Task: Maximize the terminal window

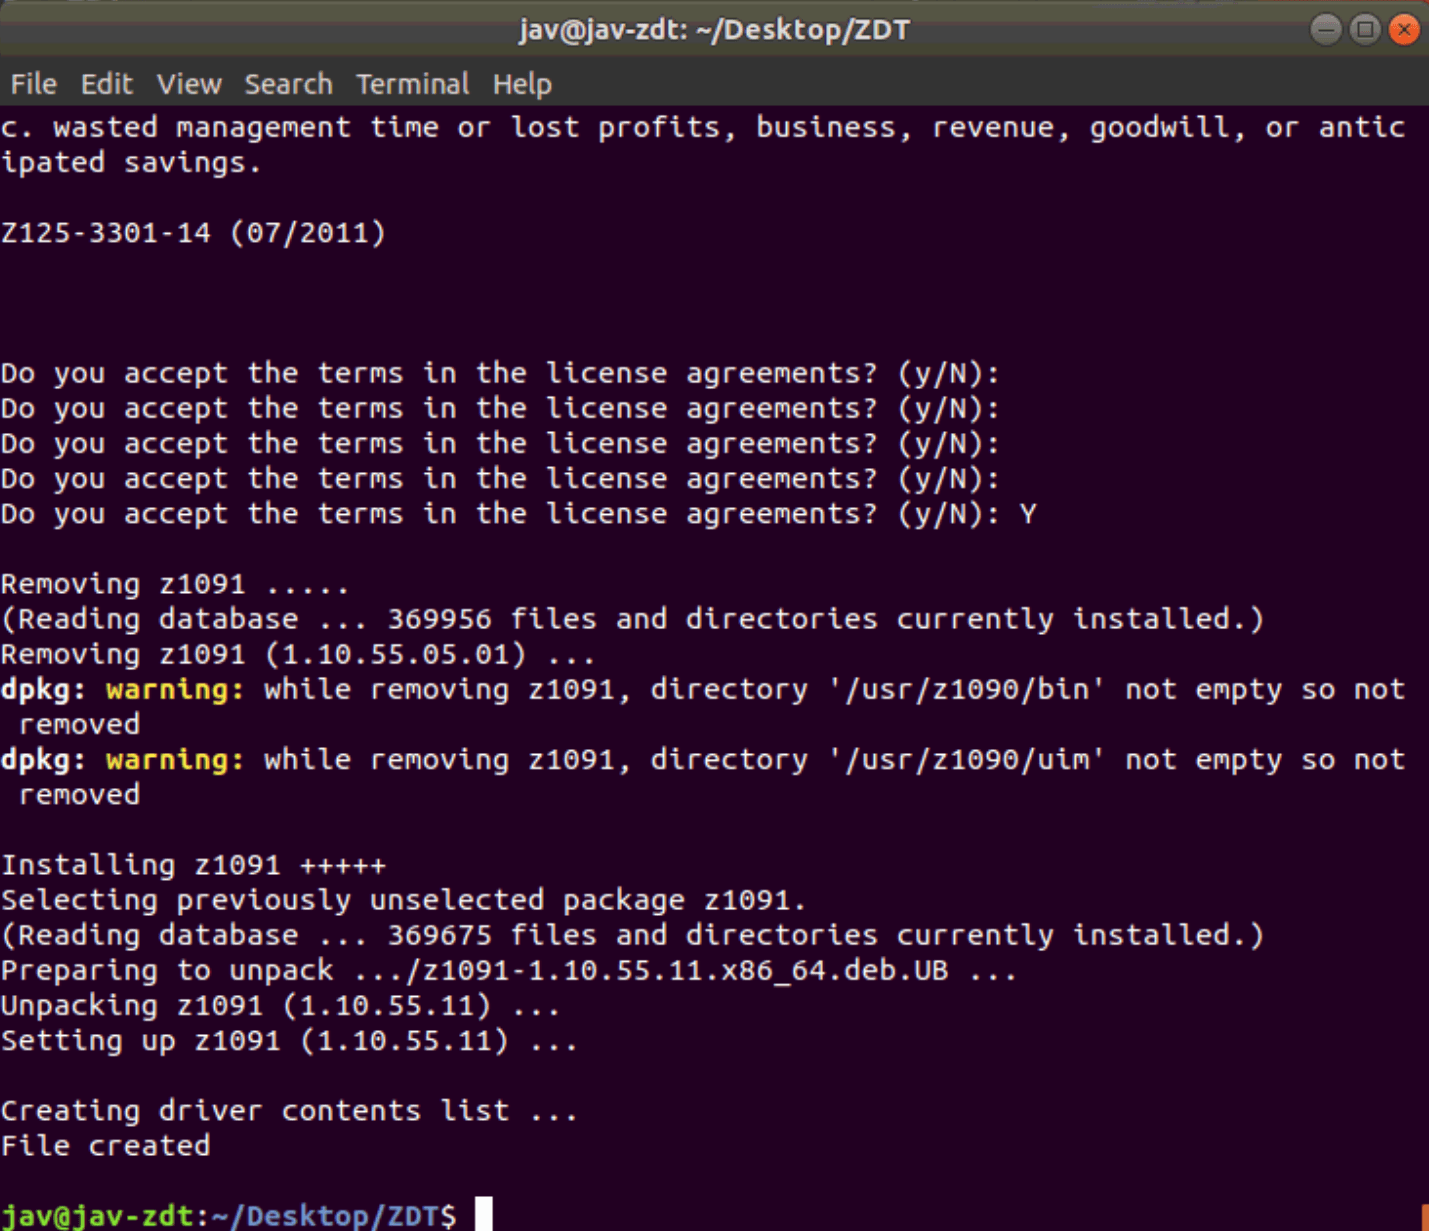Action: [1365, 30]
